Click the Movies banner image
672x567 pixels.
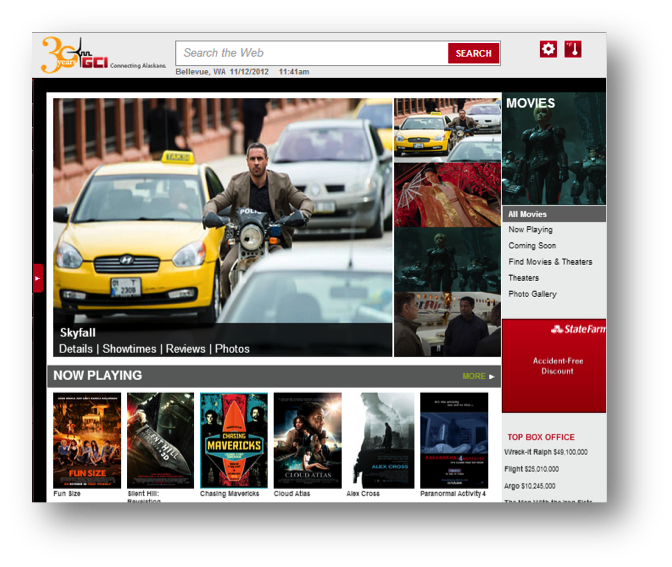coord(554,148)
